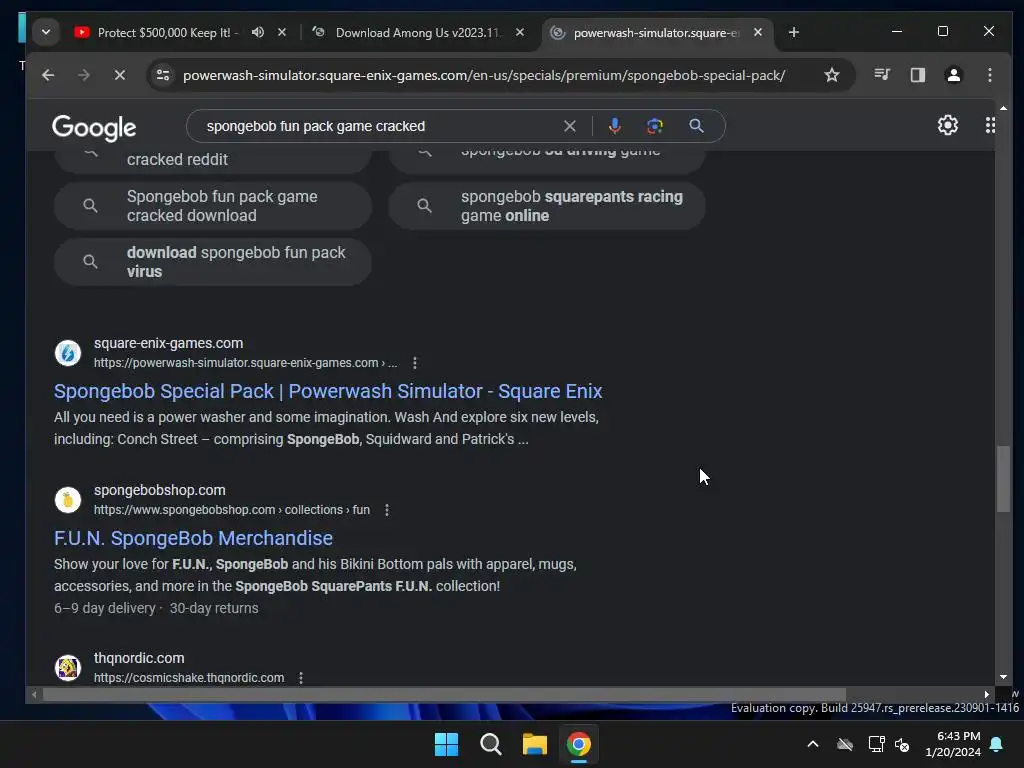The height and width of the screenshot is (768, 1024).
Task: Open the OneDrive cloud tray icon
Action: 845,744
